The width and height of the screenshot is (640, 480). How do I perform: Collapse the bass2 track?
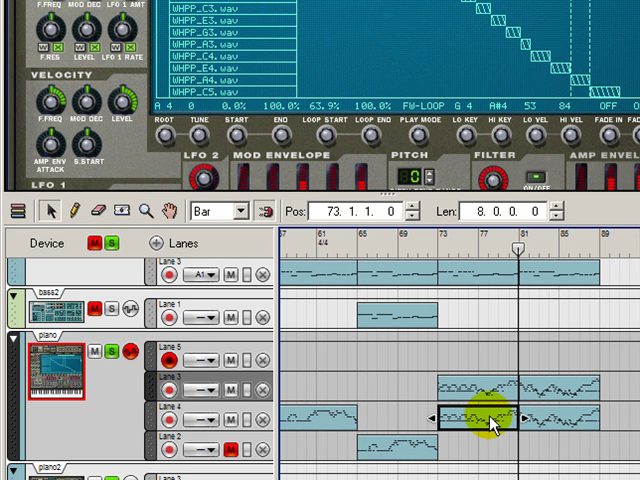13,296
